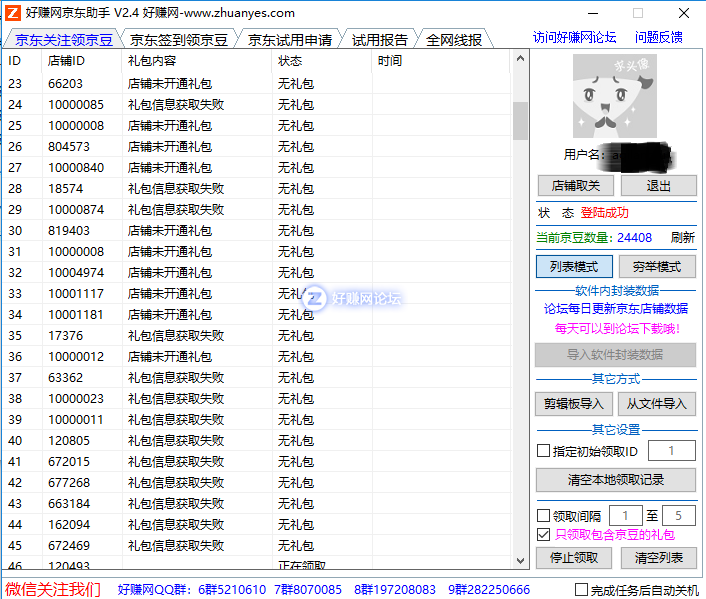Image resolution: width=706 pixels, height=599 pixels.
Task: Select row with shop ID 10000012
Action: click(257, 357)
